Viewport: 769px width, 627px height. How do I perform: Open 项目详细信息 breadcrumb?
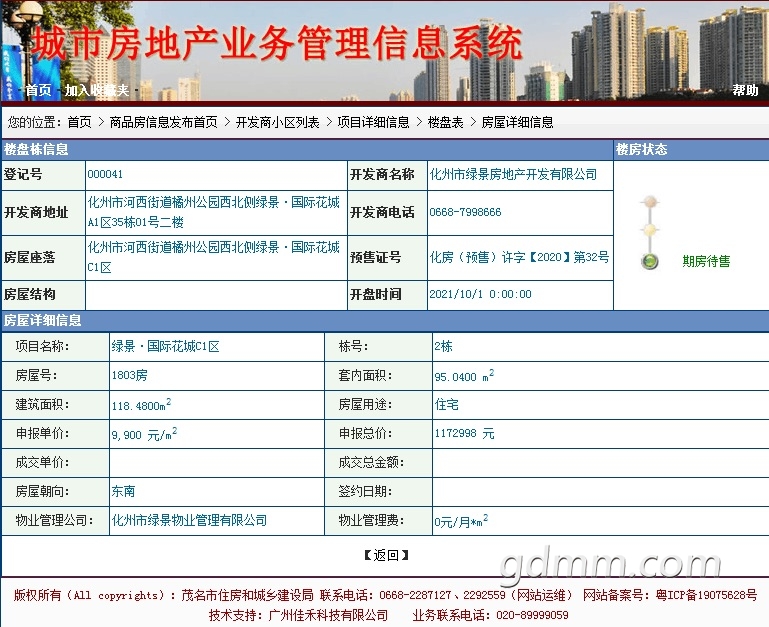[x=373, y=122]
